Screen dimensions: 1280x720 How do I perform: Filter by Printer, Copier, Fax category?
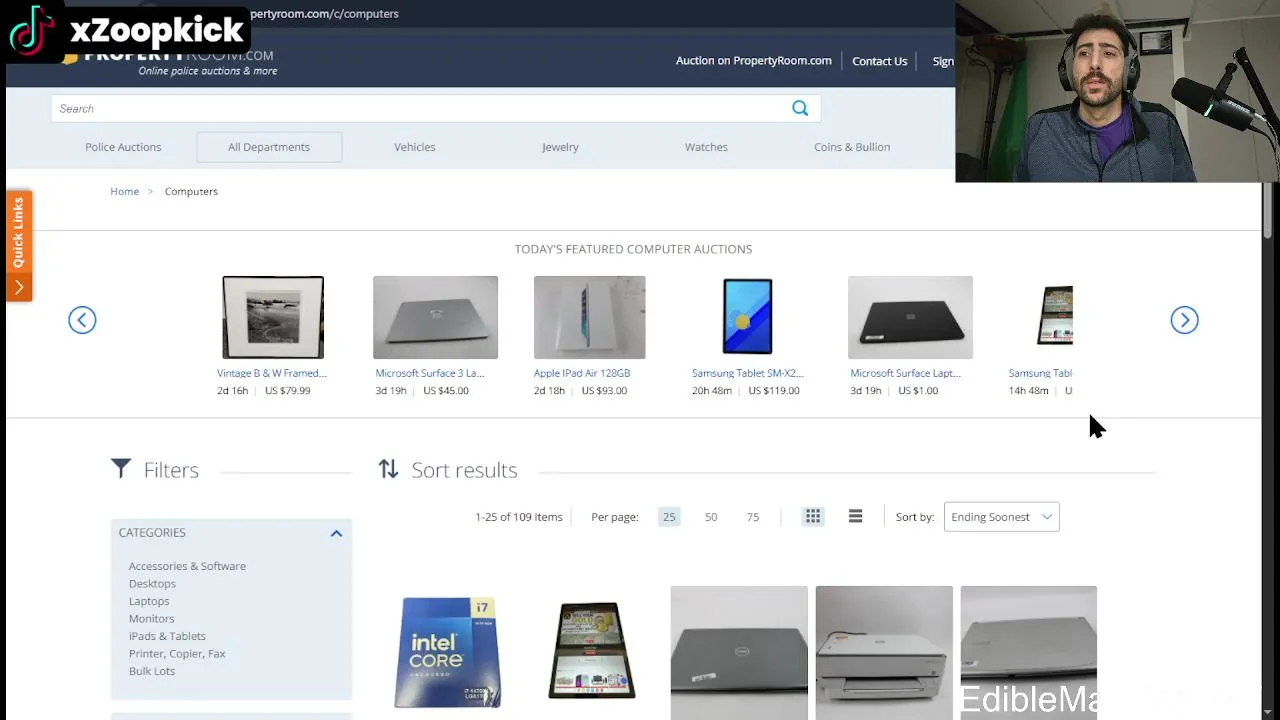click(177, 654)
